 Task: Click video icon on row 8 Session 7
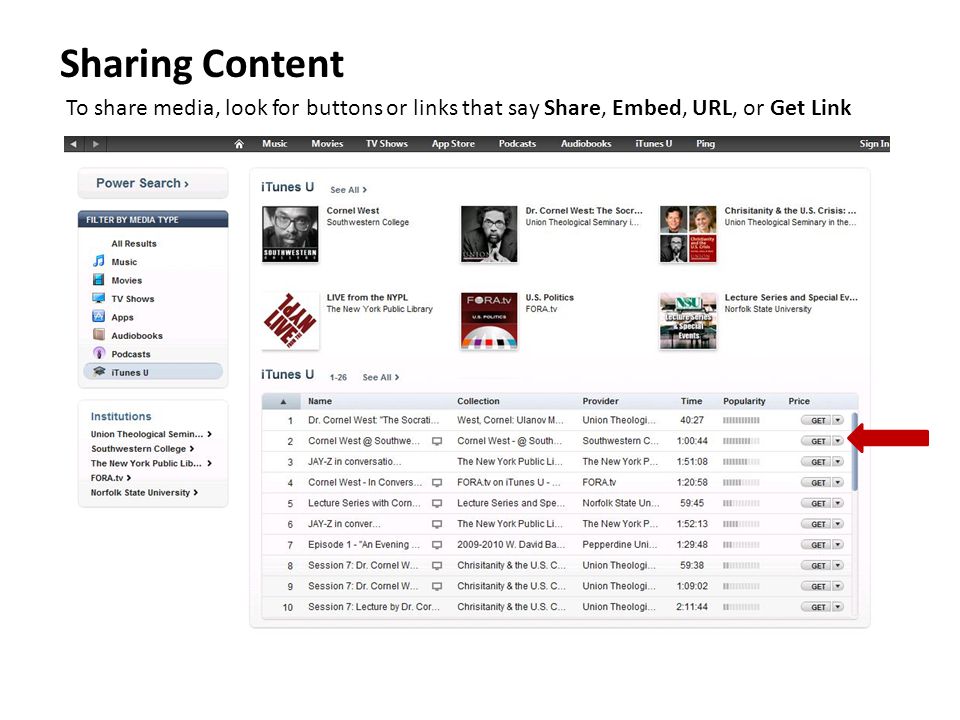(437, 566)
